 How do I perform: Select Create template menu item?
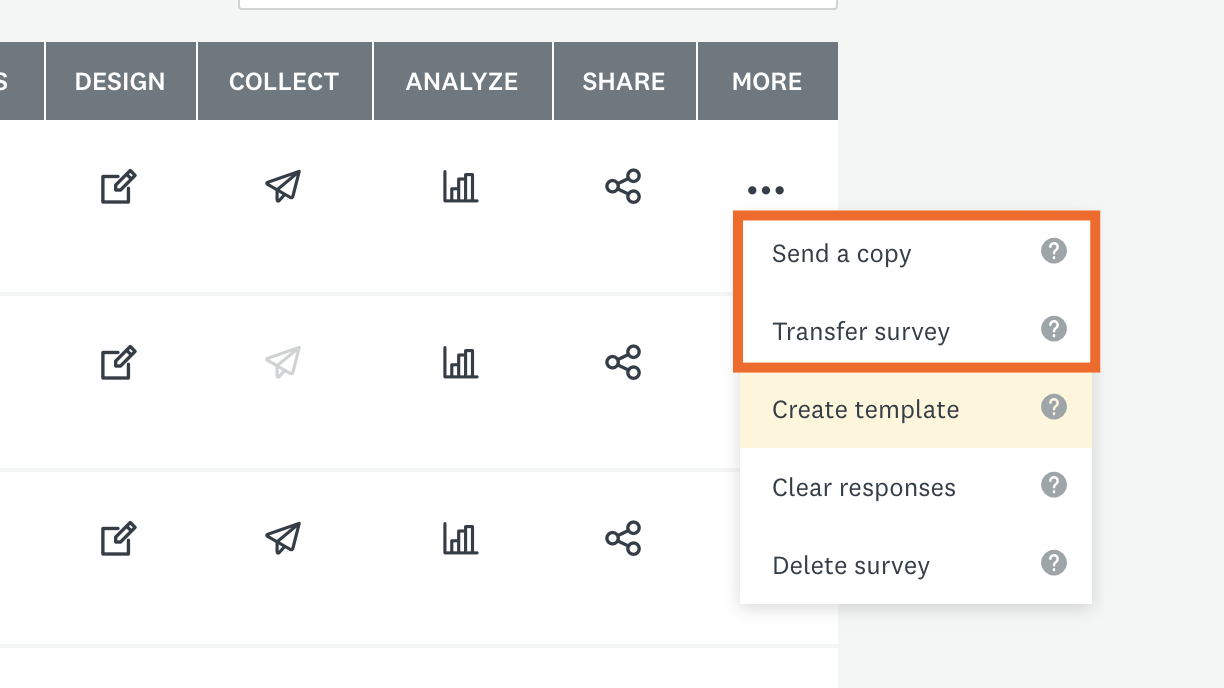[916, 409]
